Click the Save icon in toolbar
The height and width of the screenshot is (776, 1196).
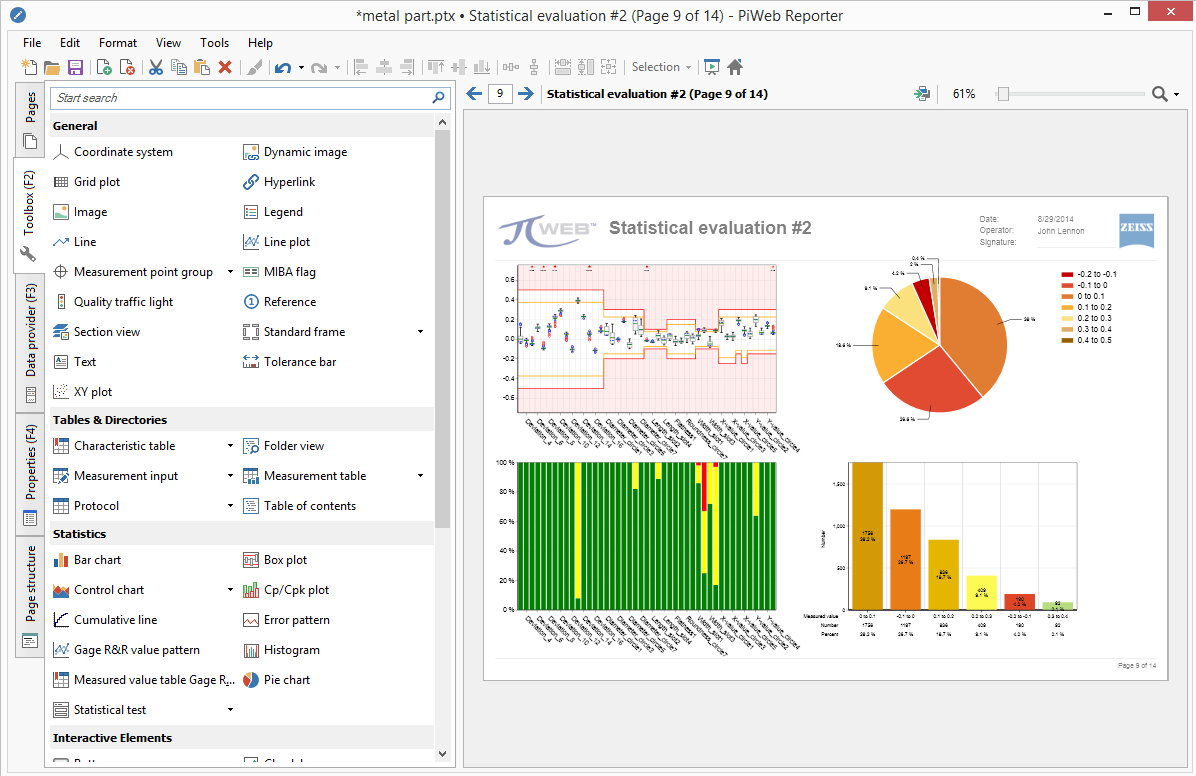click(76, 67)
